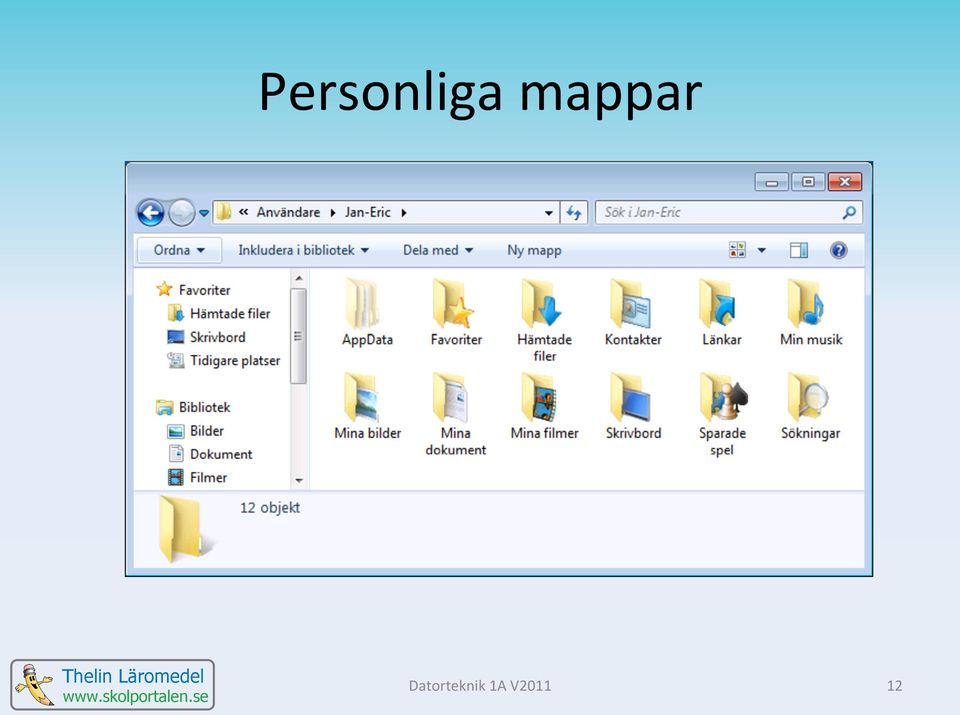The image size is (960, 715).
Task: Click Användare in the address path
Action: pos(288,212)
